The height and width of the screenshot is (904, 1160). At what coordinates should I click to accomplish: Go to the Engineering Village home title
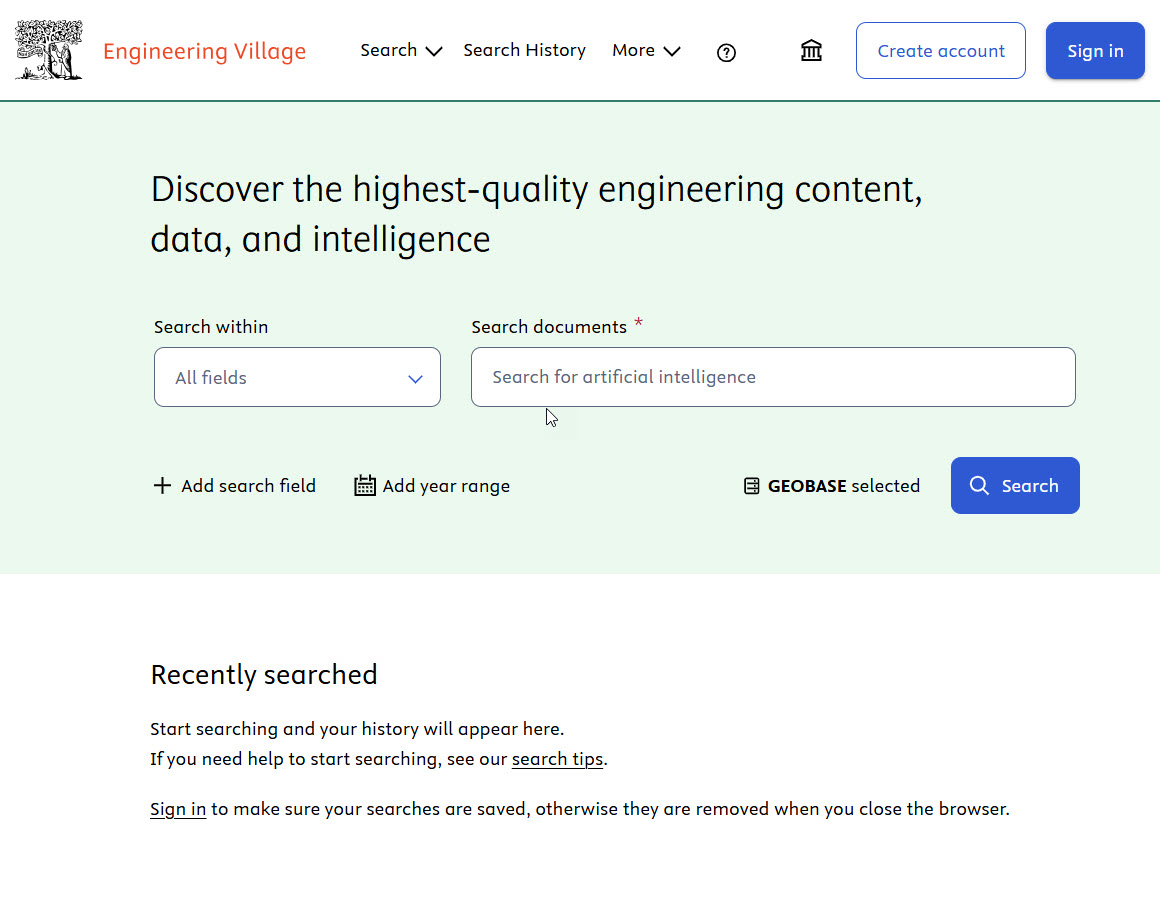[x=204, y=51]
